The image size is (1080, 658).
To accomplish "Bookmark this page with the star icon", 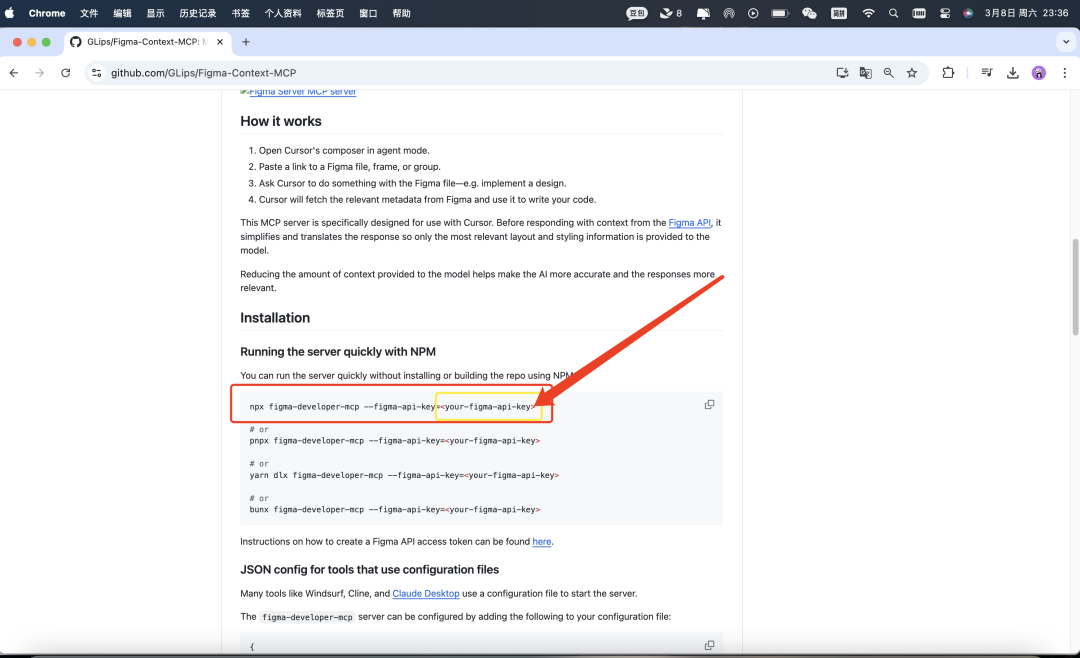I will (x=912, y=73).
